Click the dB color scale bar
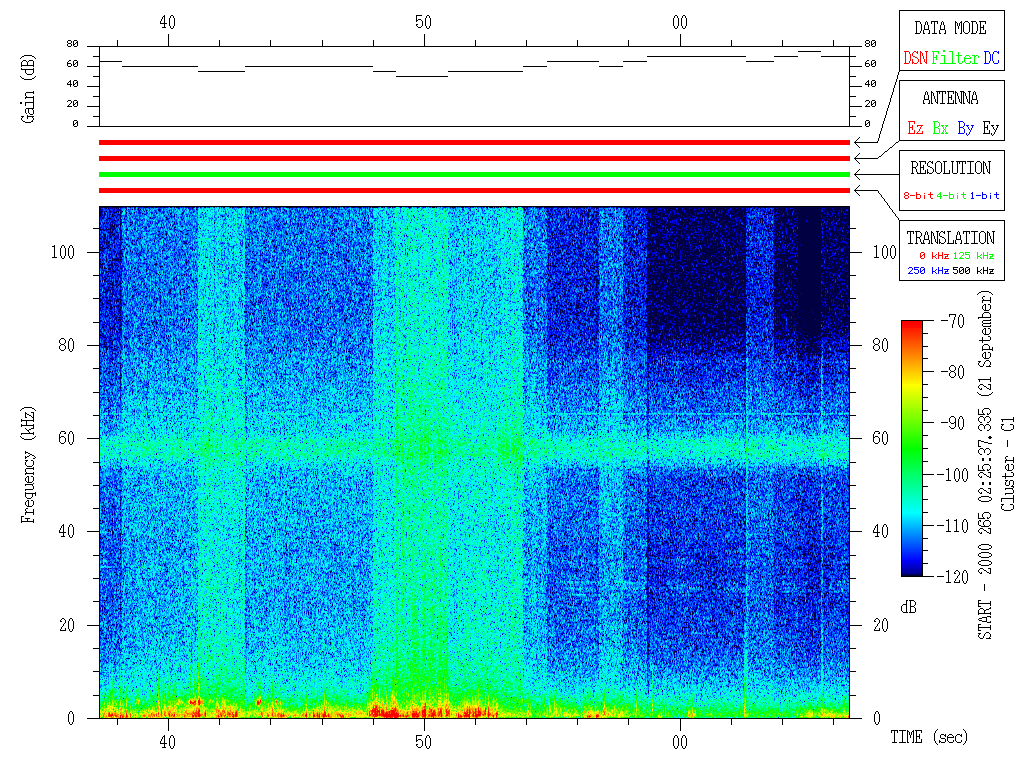The width and height of the screenshot is (1024, 768). coord(911,448)
